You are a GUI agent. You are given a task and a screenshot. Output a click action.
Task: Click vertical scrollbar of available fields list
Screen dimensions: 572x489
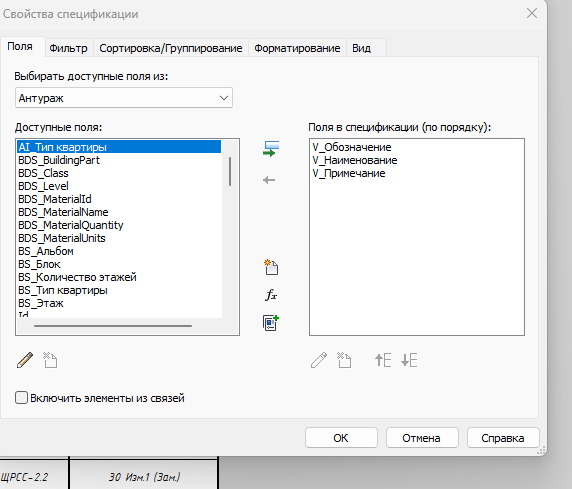(x=230, y=172)
